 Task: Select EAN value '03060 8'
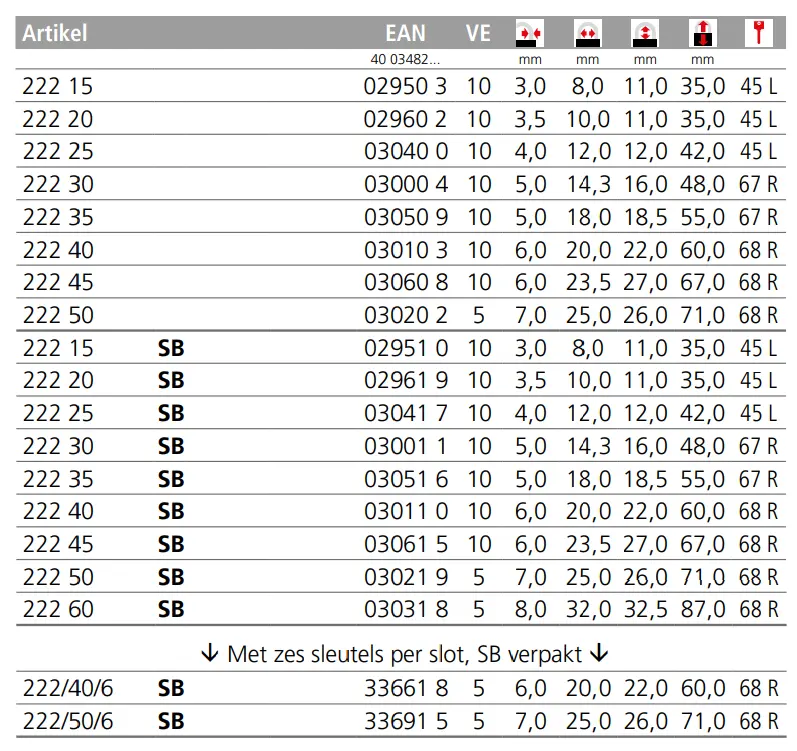tap(406, 283)
